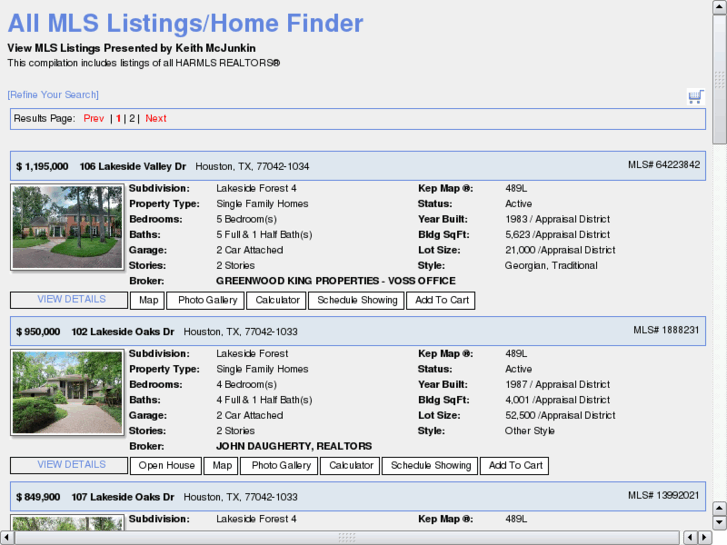Click MLS# 1888231

click(666, 330)
